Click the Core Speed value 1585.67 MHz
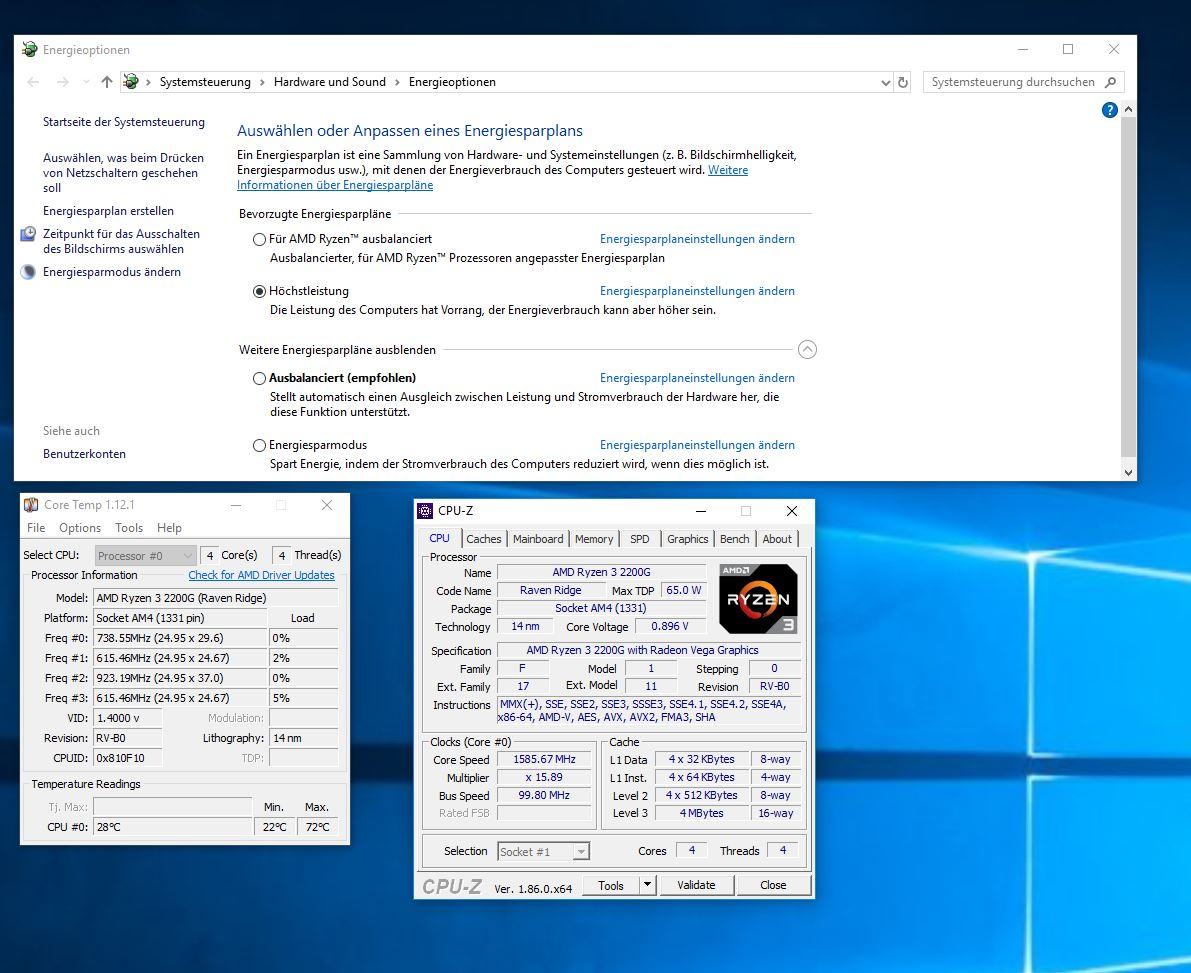This screenshot has width=1191, height=973. pyautogui.click(x=544, y=760)
